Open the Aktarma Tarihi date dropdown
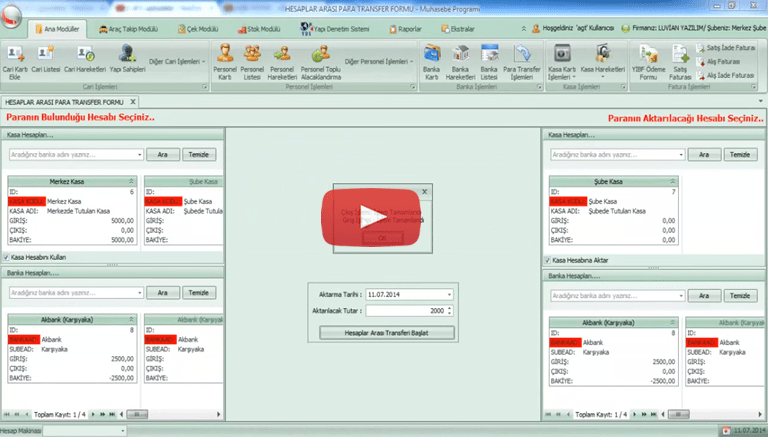This screenshot has height=437, width=768. (450, 295)
